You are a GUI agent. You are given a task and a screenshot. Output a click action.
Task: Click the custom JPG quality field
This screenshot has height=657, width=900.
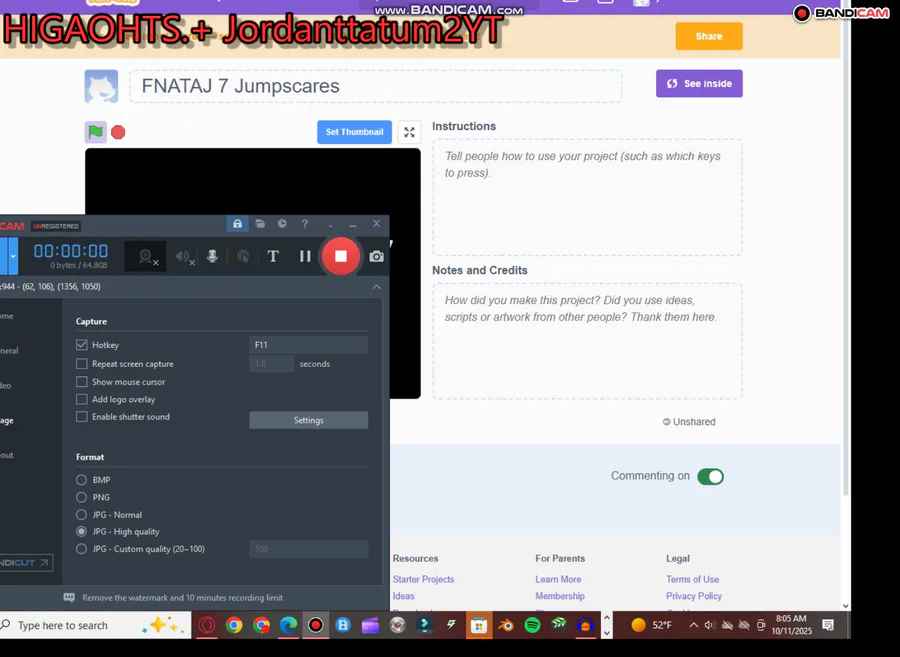308,549
